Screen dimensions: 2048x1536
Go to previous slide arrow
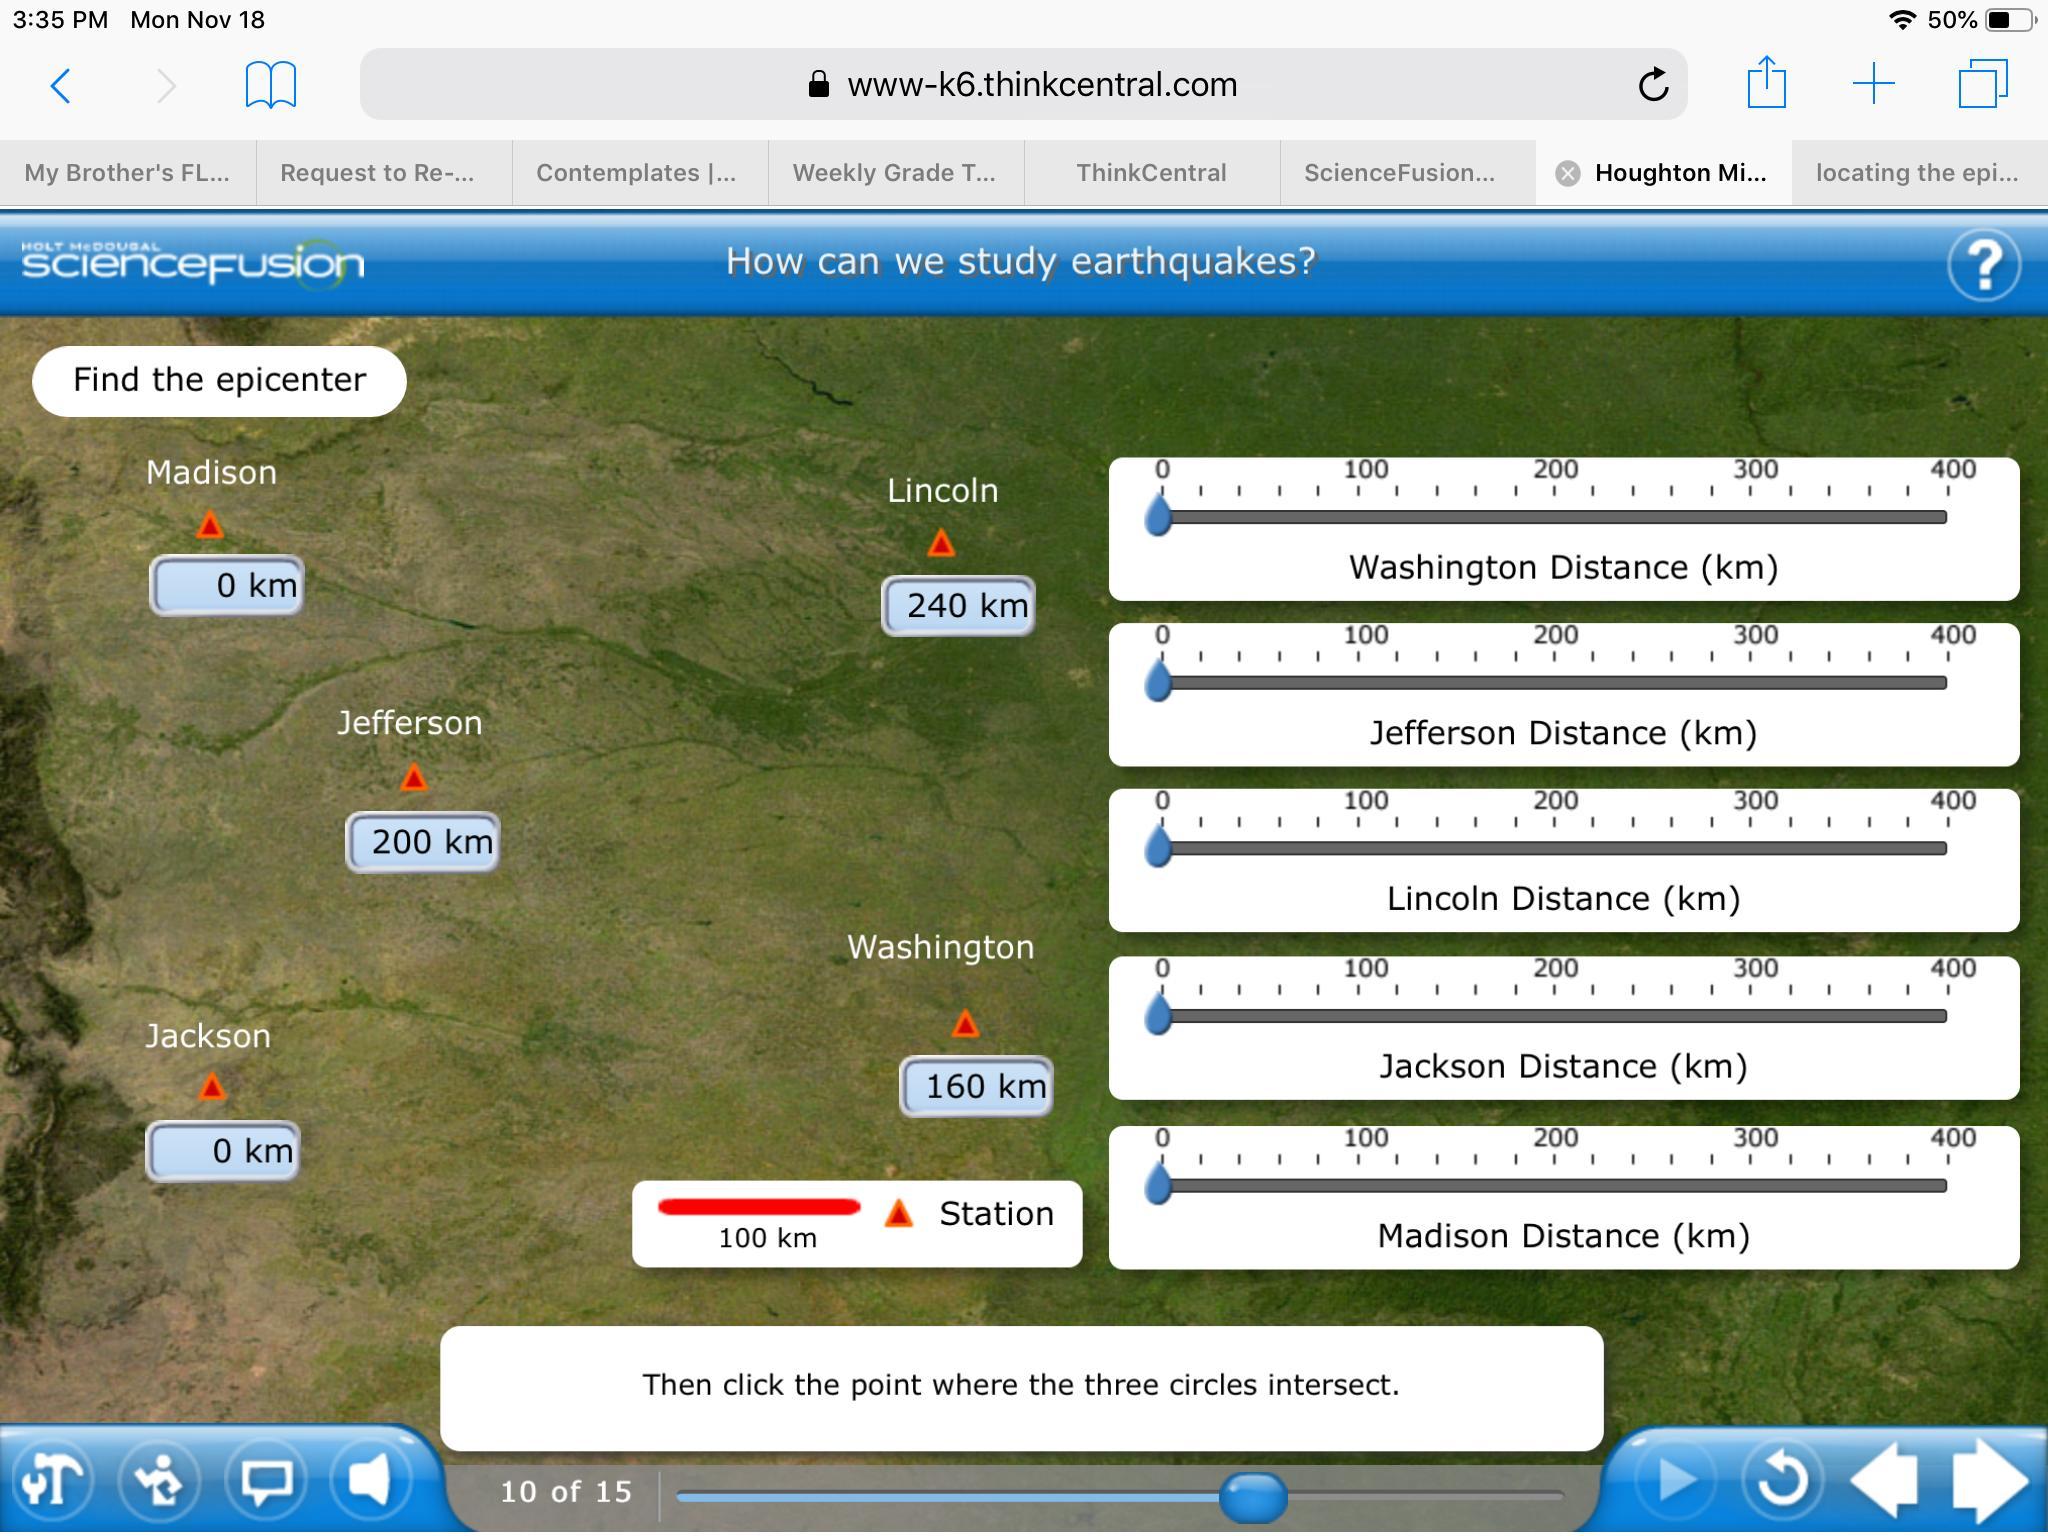[1885, 1481]
